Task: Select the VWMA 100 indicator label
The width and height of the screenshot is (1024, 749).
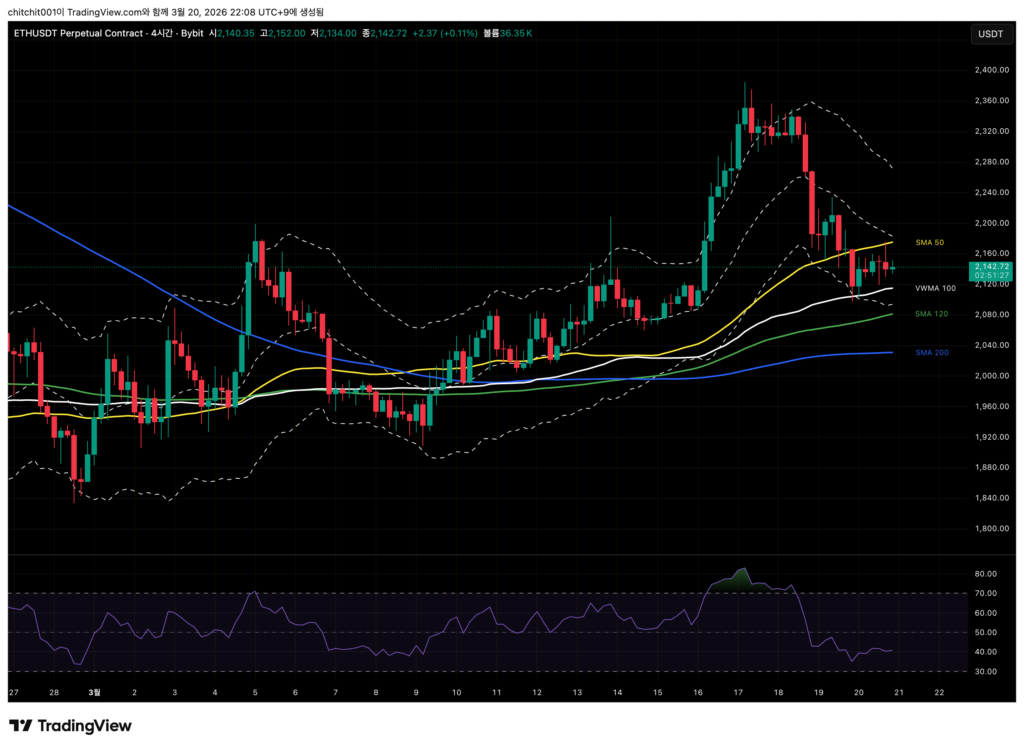Action: (935, 288)
